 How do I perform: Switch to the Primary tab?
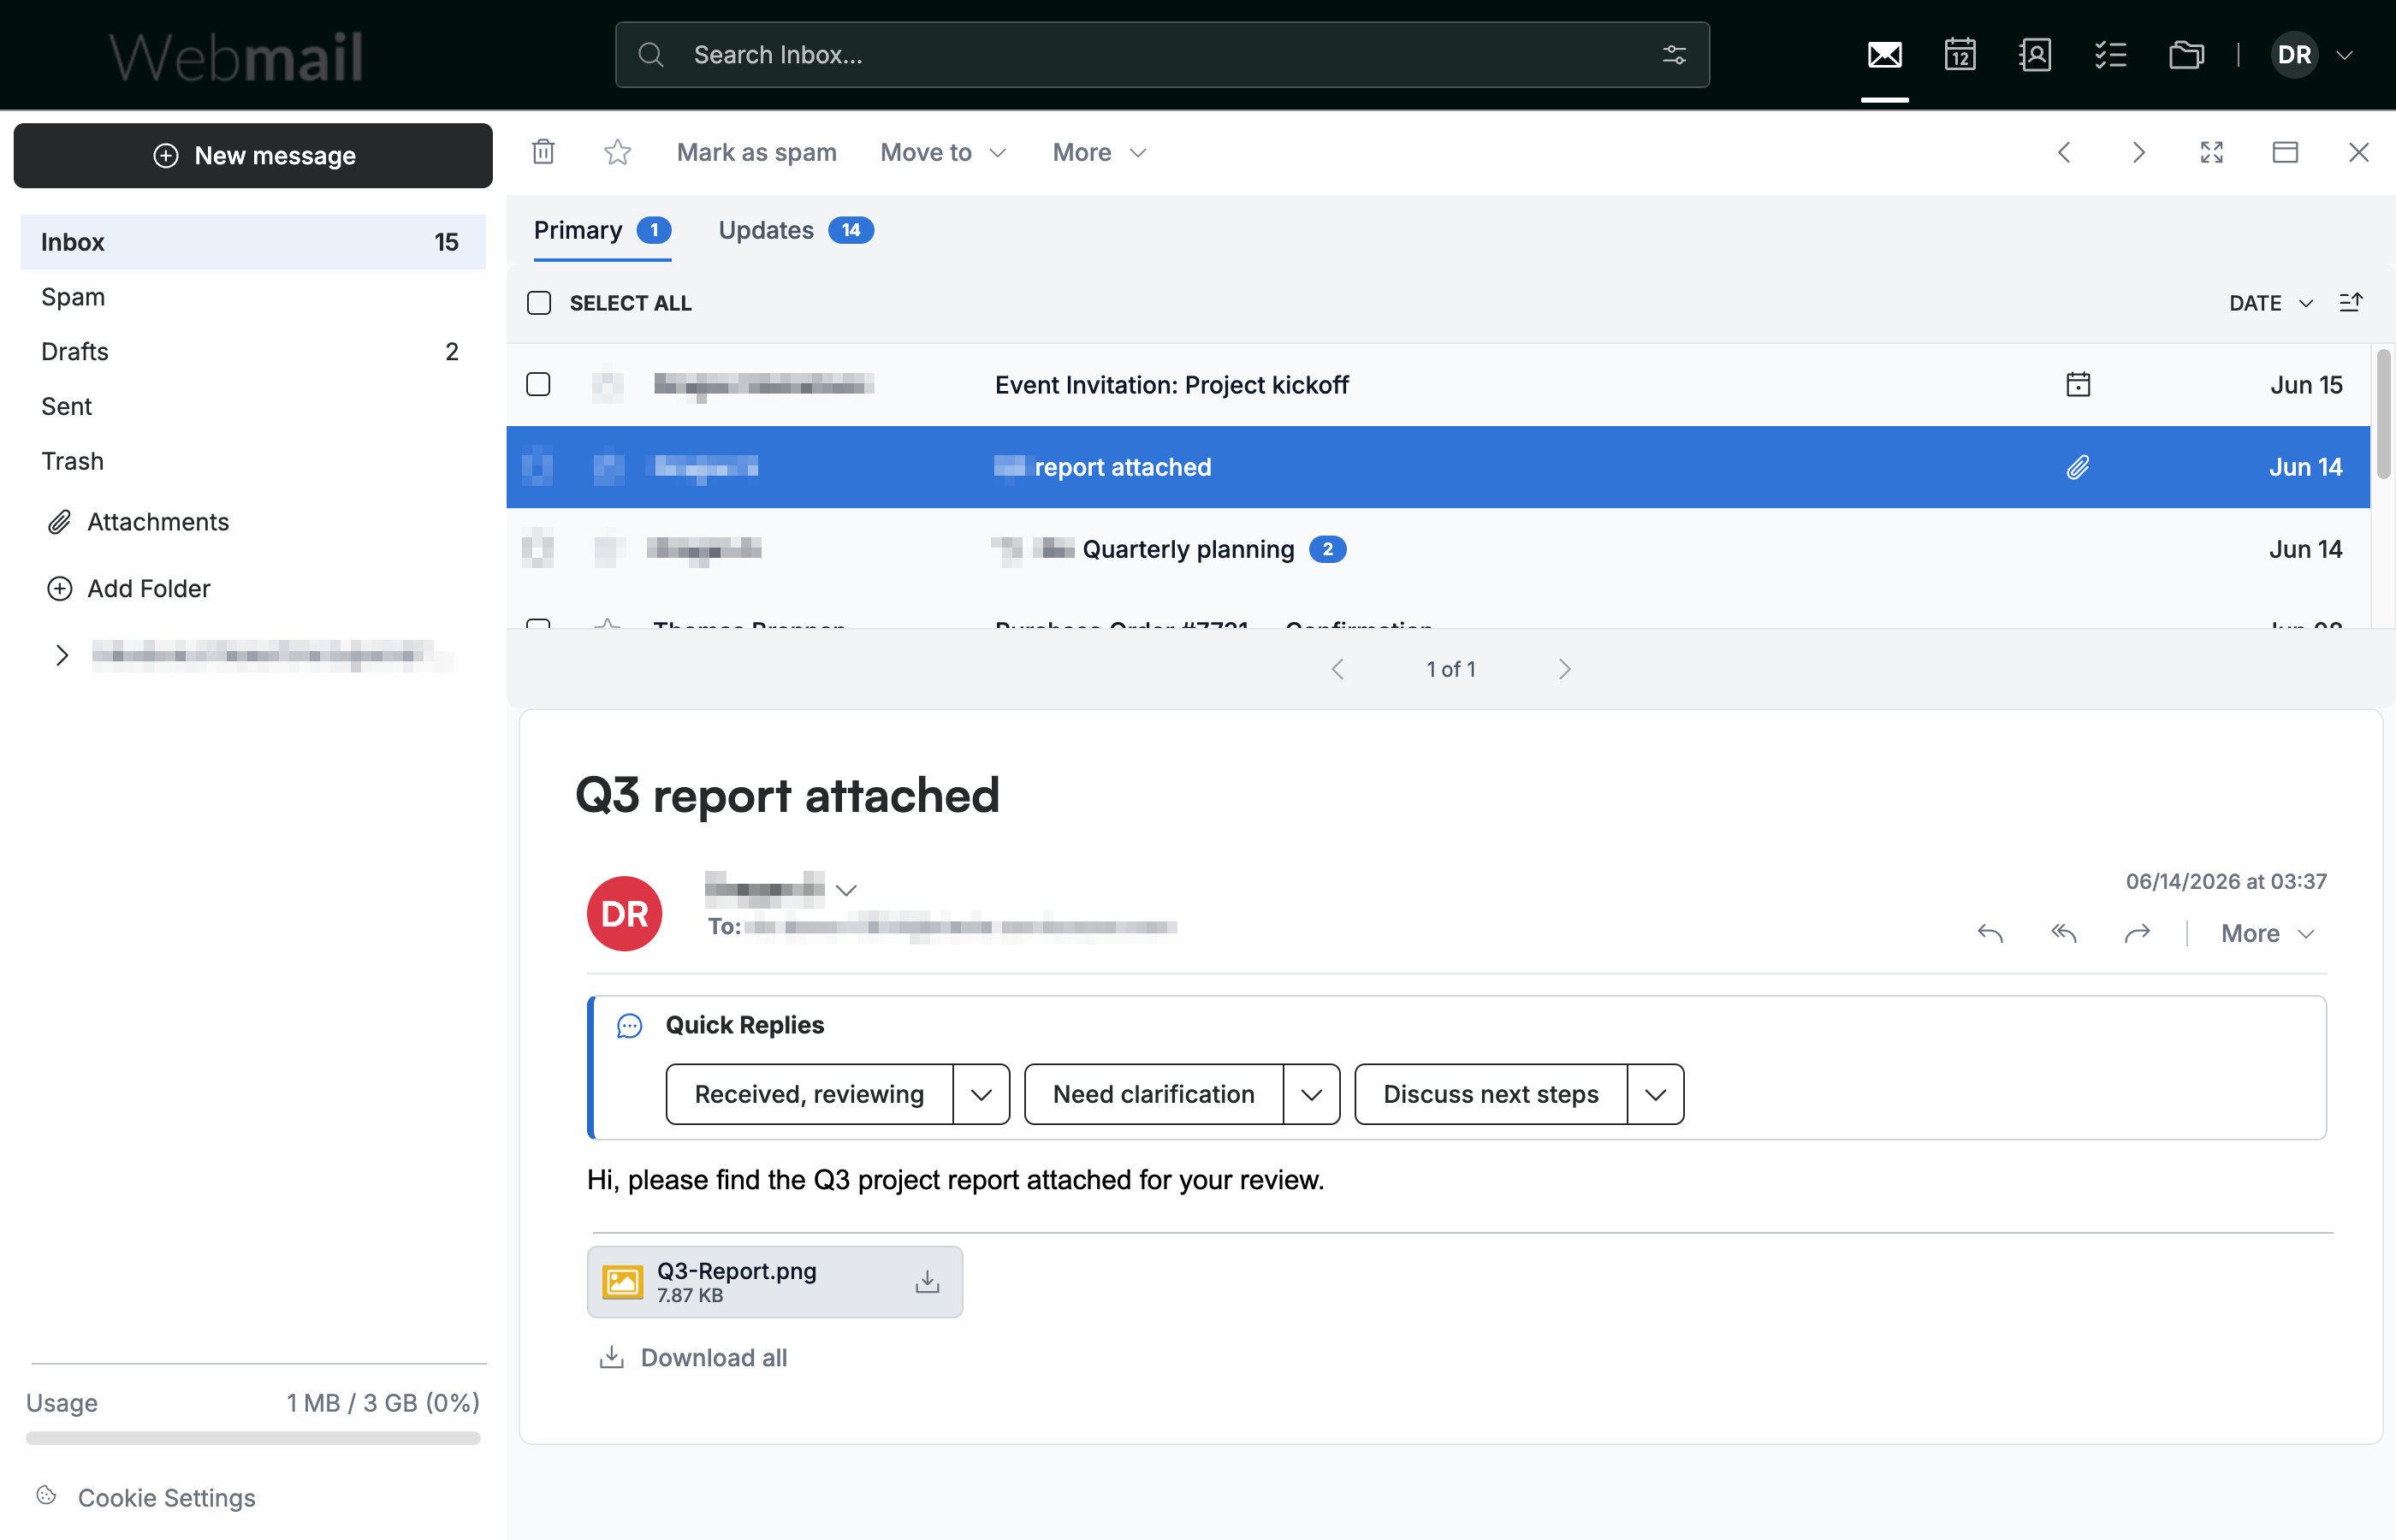pos(602,231)
